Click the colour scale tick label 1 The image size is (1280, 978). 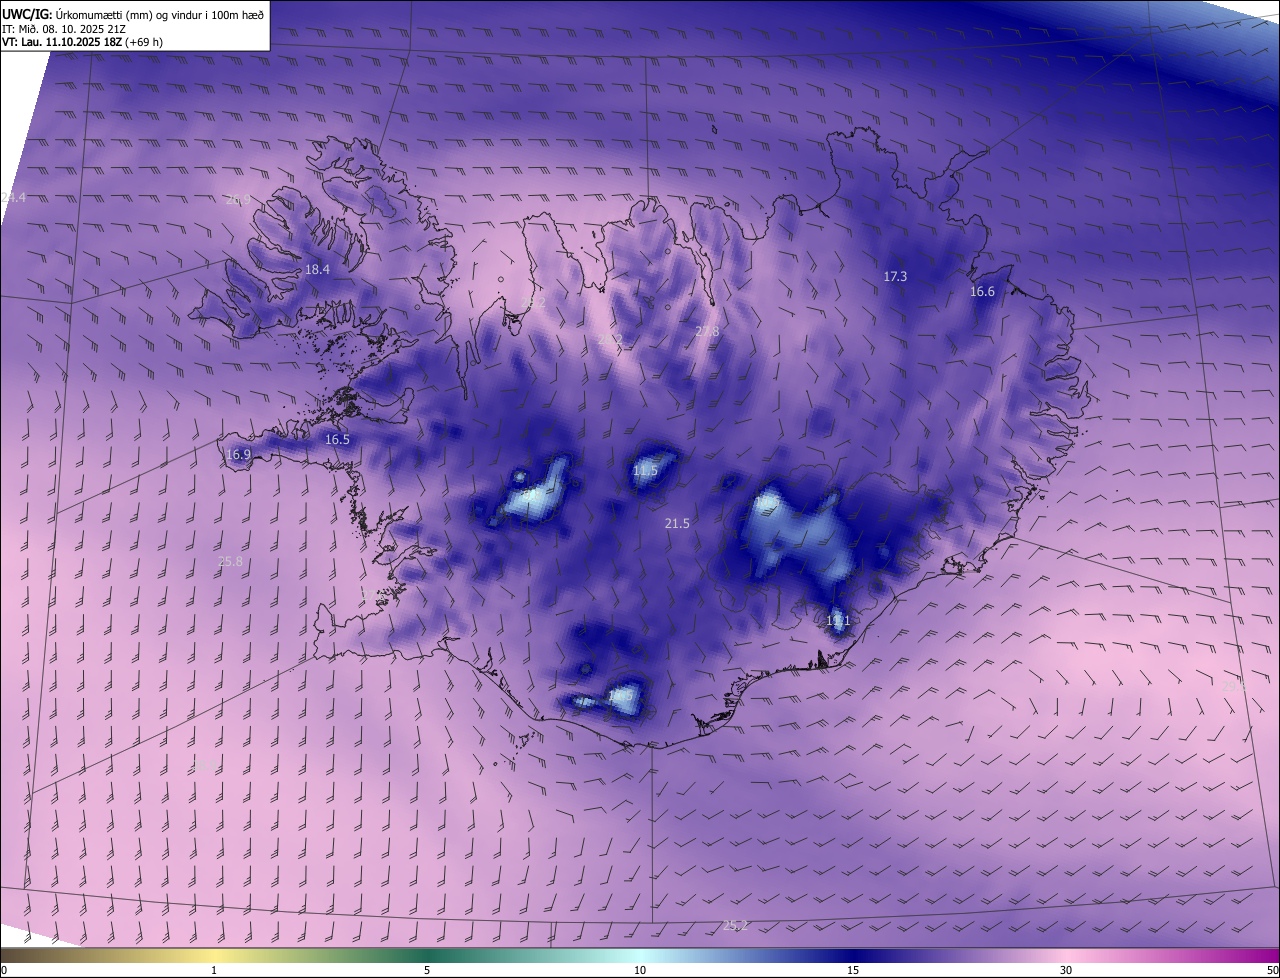click(214, 970)
